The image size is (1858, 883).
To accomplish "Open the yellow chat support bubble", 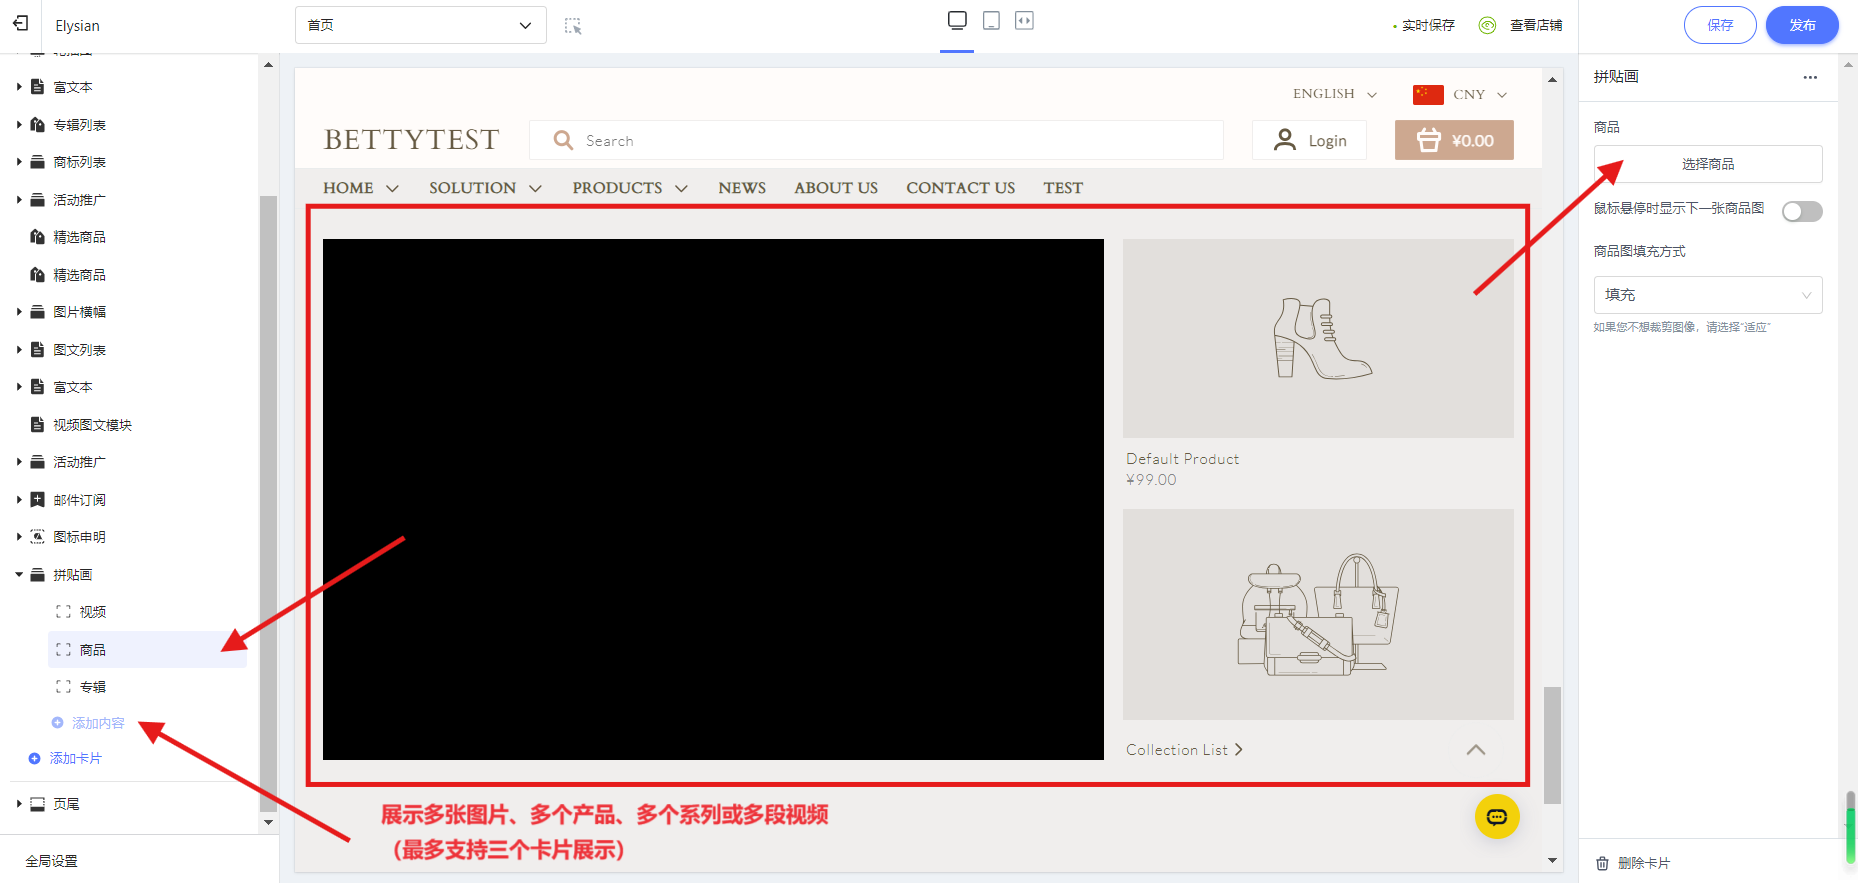I will point(1496,817).
